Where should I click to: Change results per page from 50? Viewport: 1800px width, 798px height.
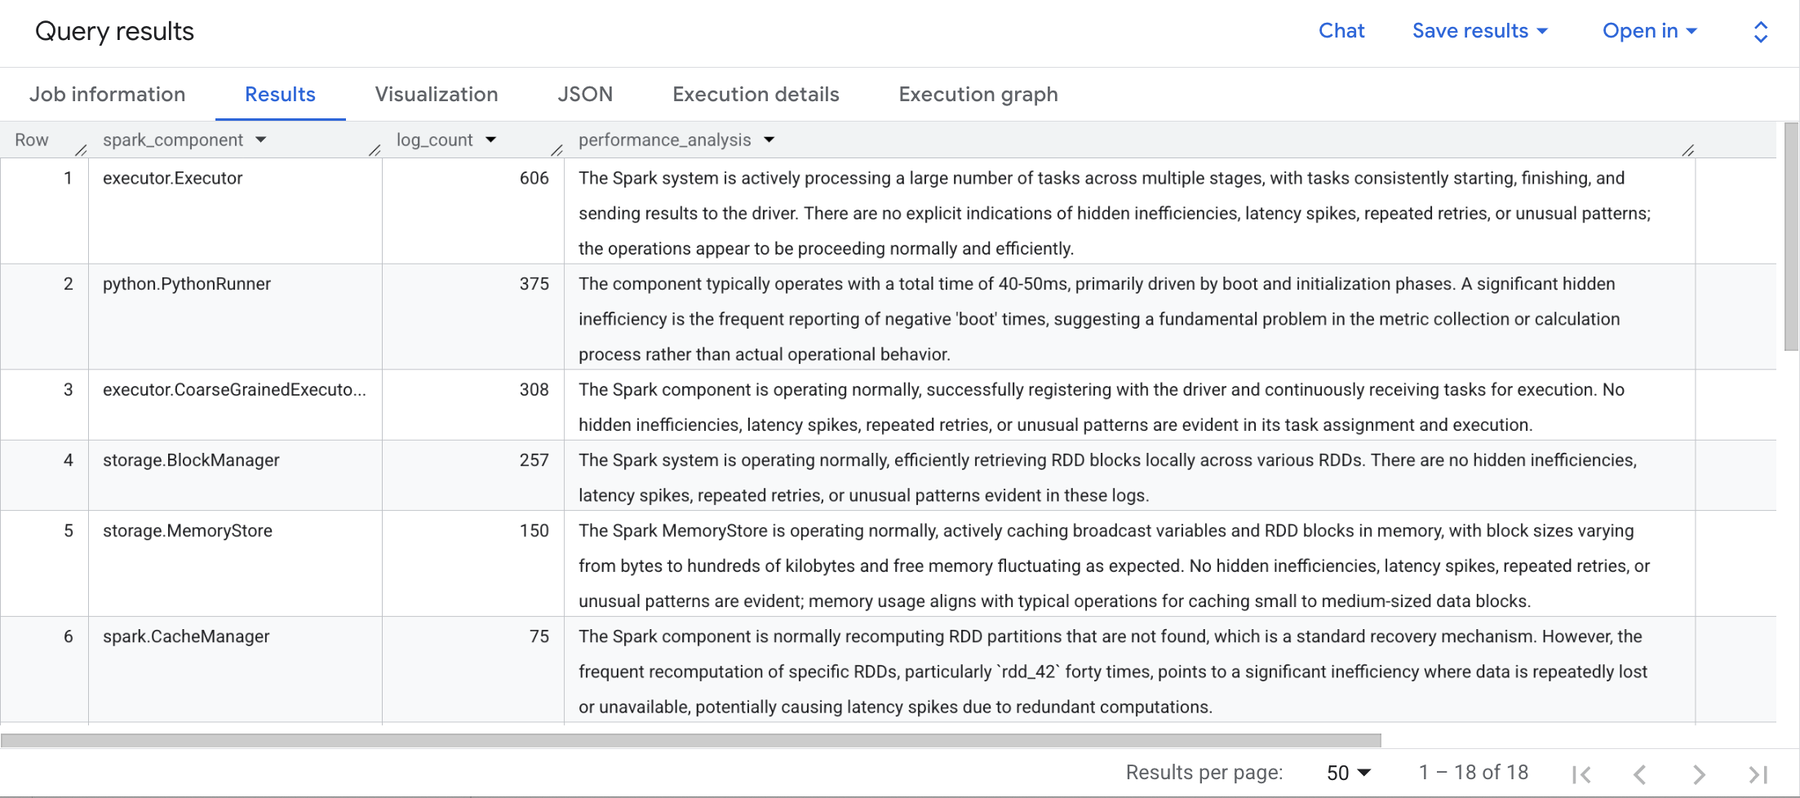pos(1349,773)
